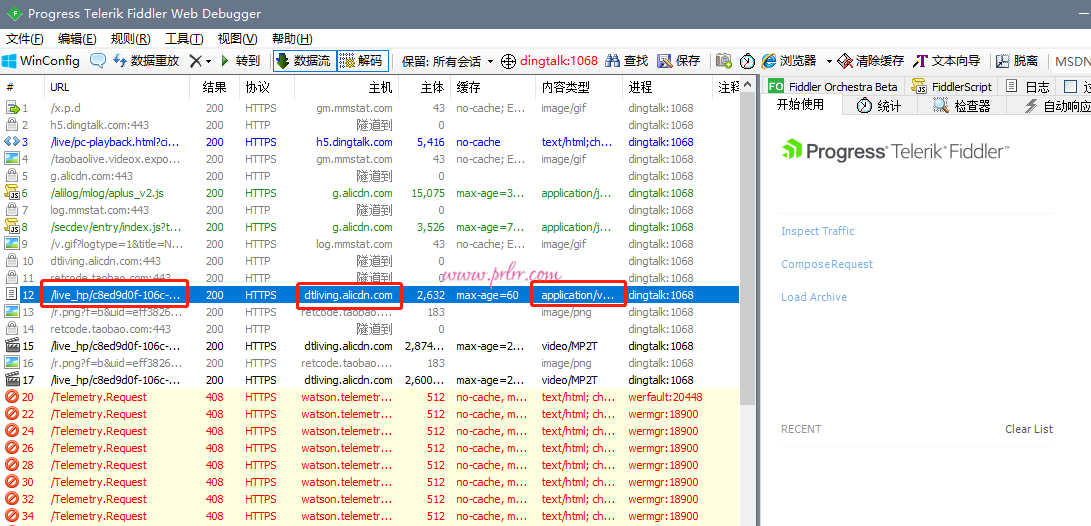1091x526 pixels.
Task: Click the timer stopwatch icon in toolbar
Action: click(746, 61)
